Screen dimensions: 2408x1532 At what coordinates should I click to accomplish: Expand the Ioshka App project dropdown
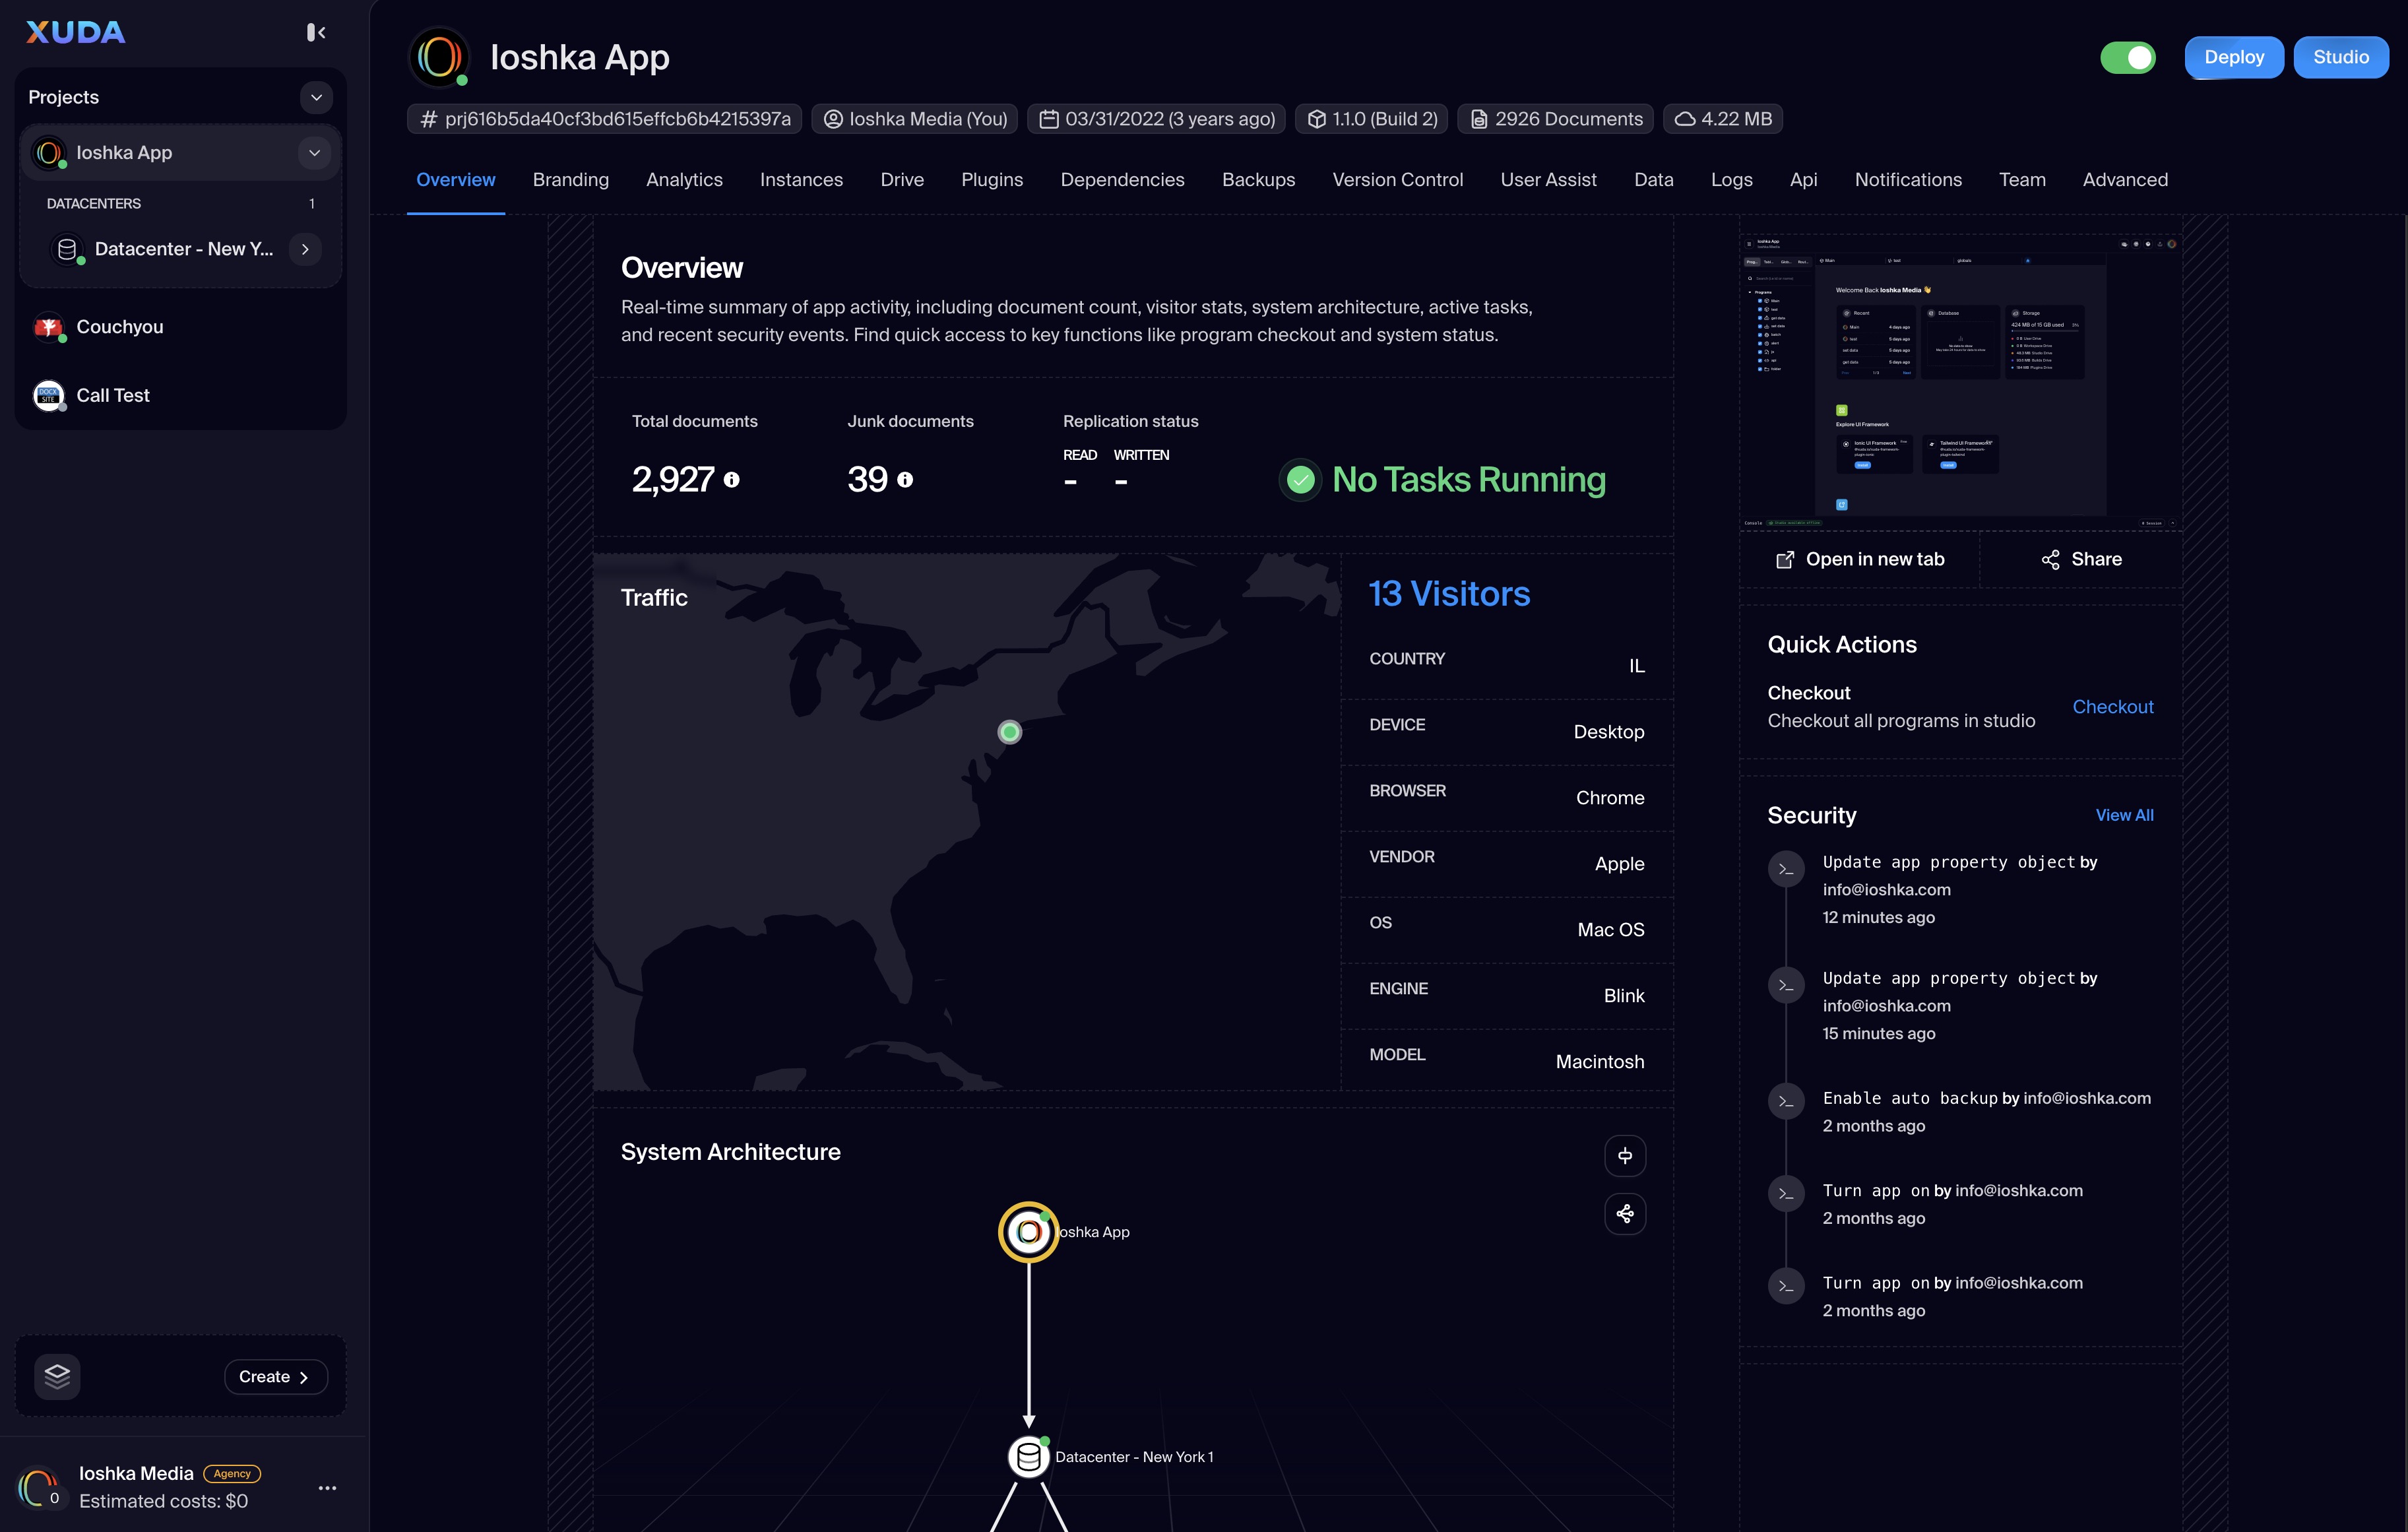tap(314, 153)
